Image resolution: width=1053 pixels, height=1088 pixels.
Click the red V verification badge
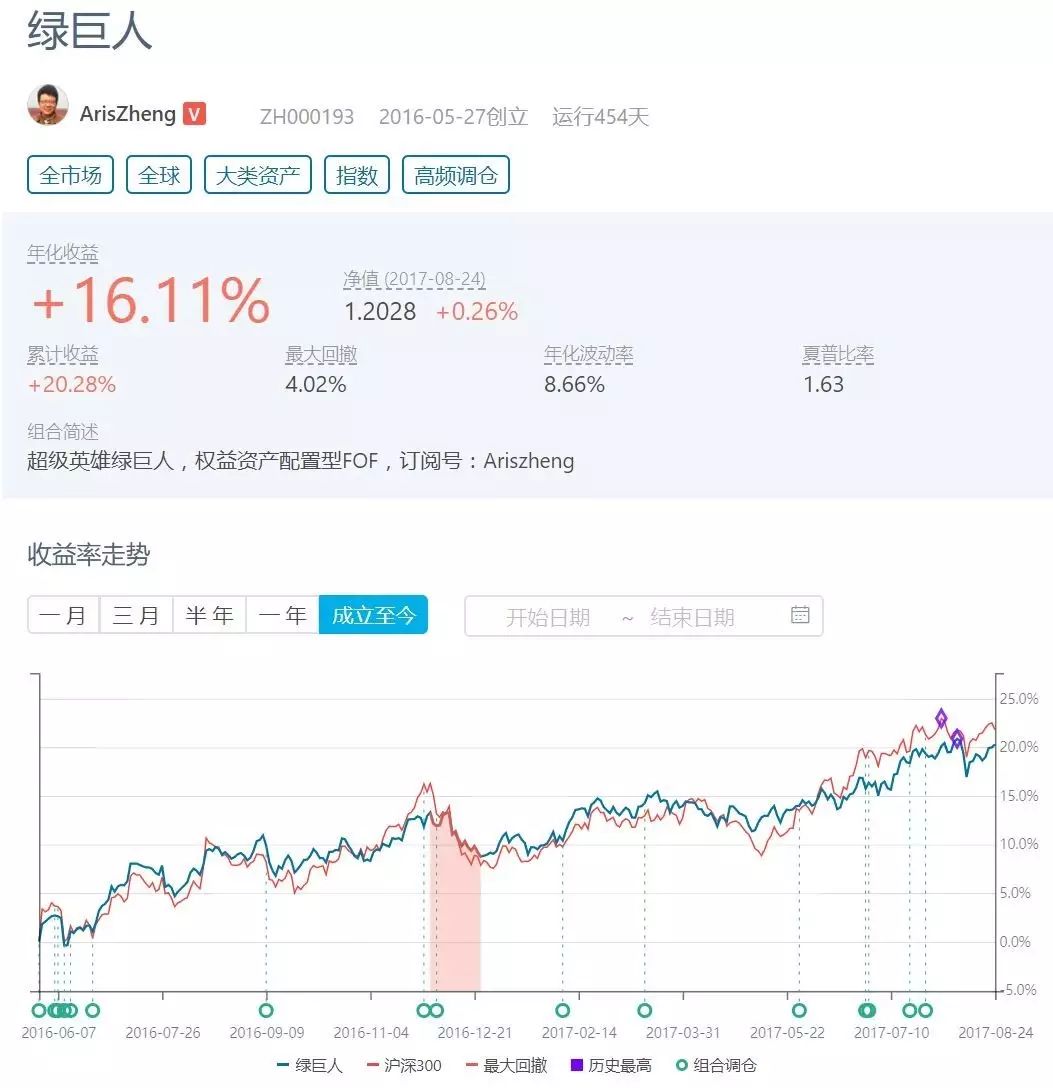point(194,114)
